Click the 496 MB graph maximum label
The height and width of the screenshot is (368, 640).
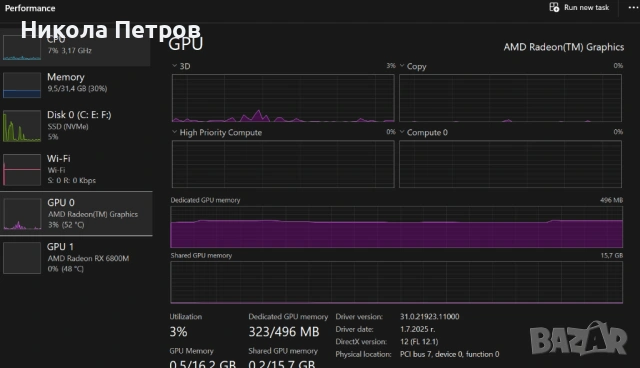611,200
